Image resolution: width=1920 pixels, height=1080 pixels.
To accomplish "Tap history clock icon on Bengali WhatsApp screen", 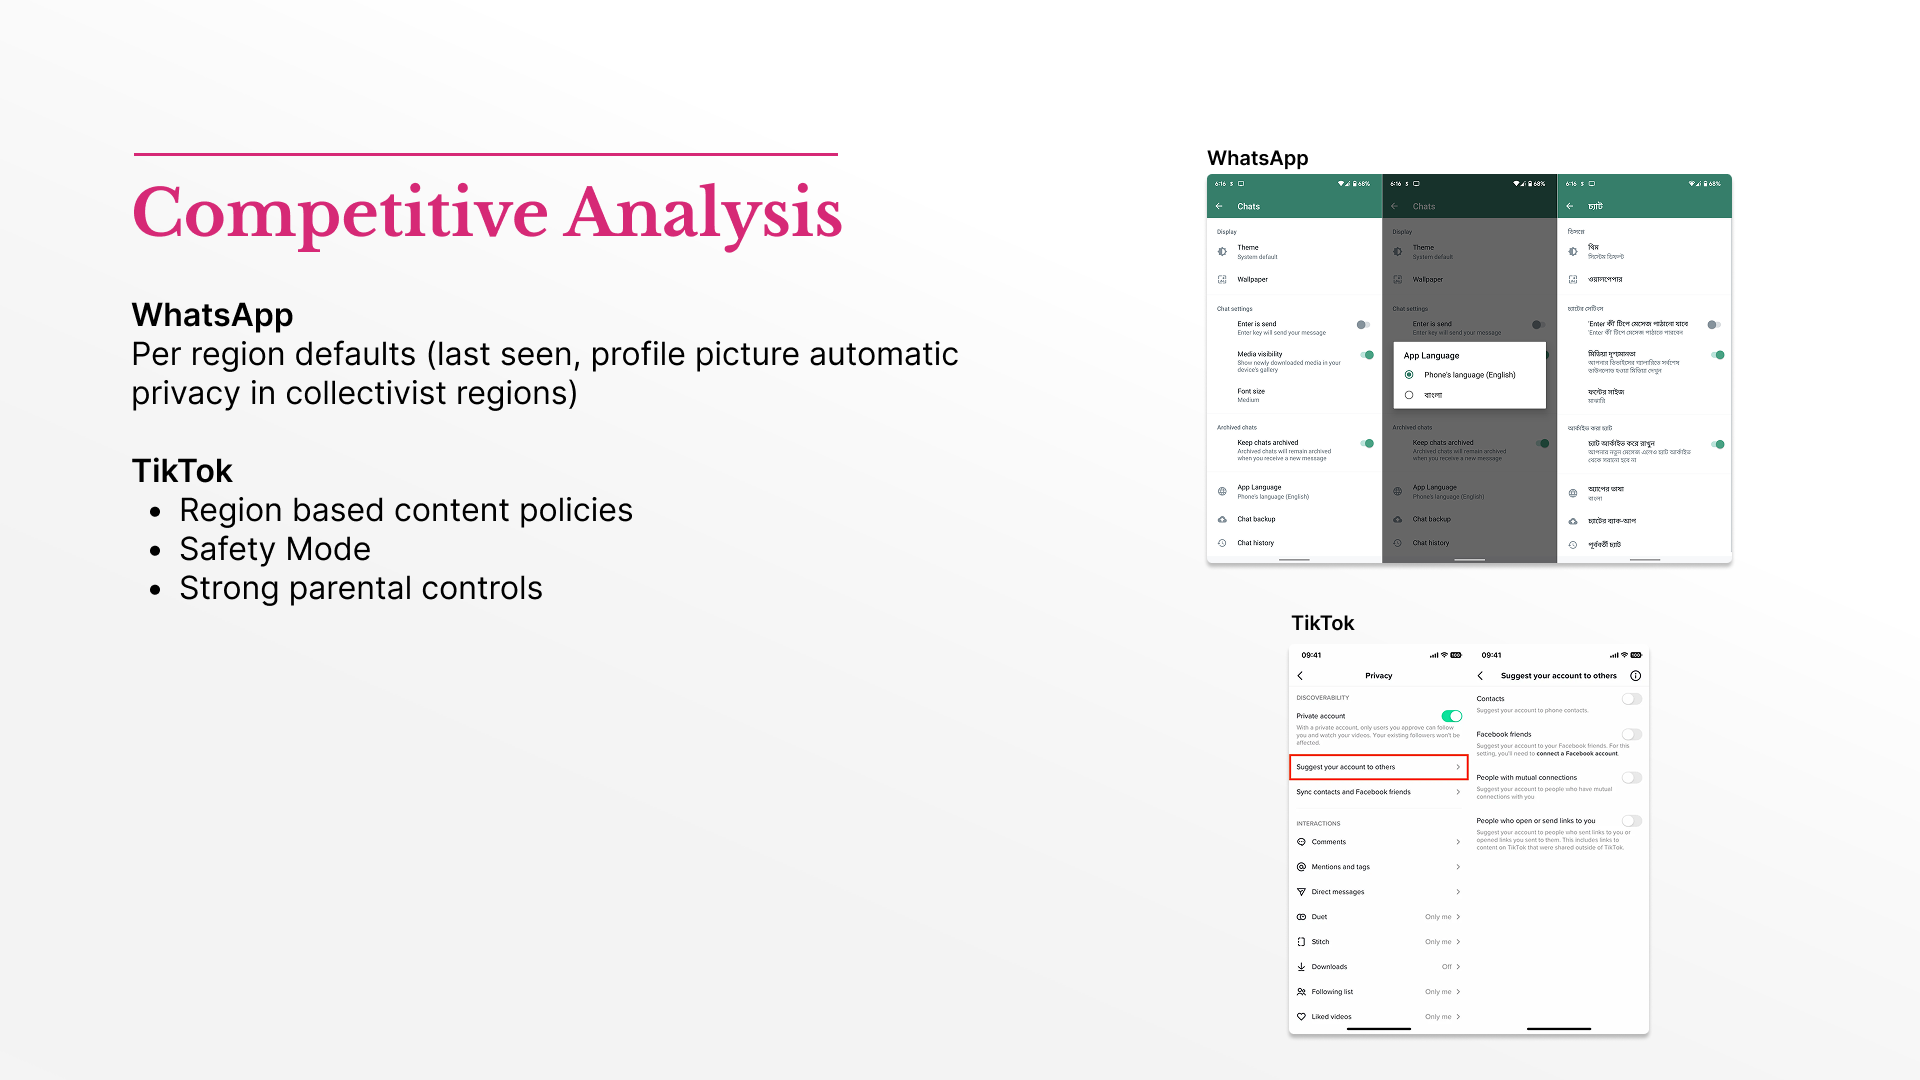I will click(1573, 545).
